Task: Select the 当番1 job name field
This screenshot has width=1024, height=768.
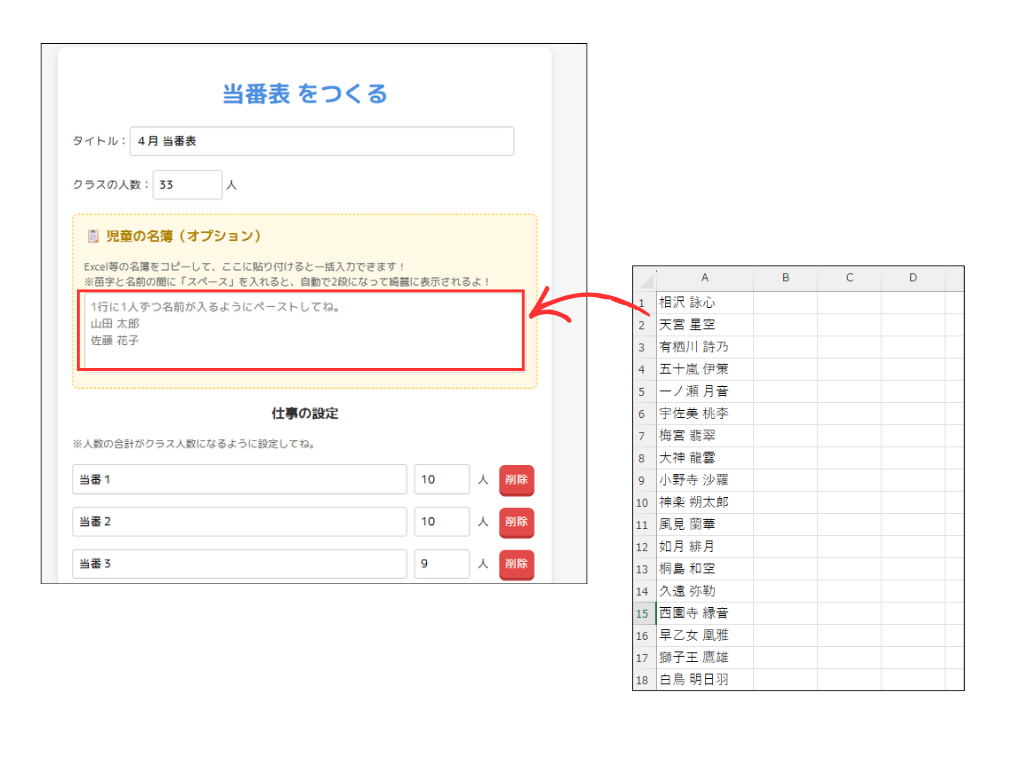Action: [238, 479]
